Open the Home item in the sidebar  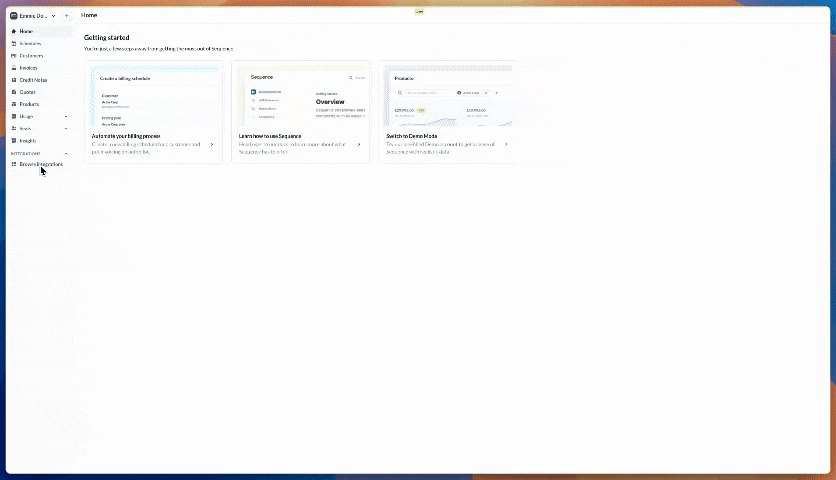point(40,31)
